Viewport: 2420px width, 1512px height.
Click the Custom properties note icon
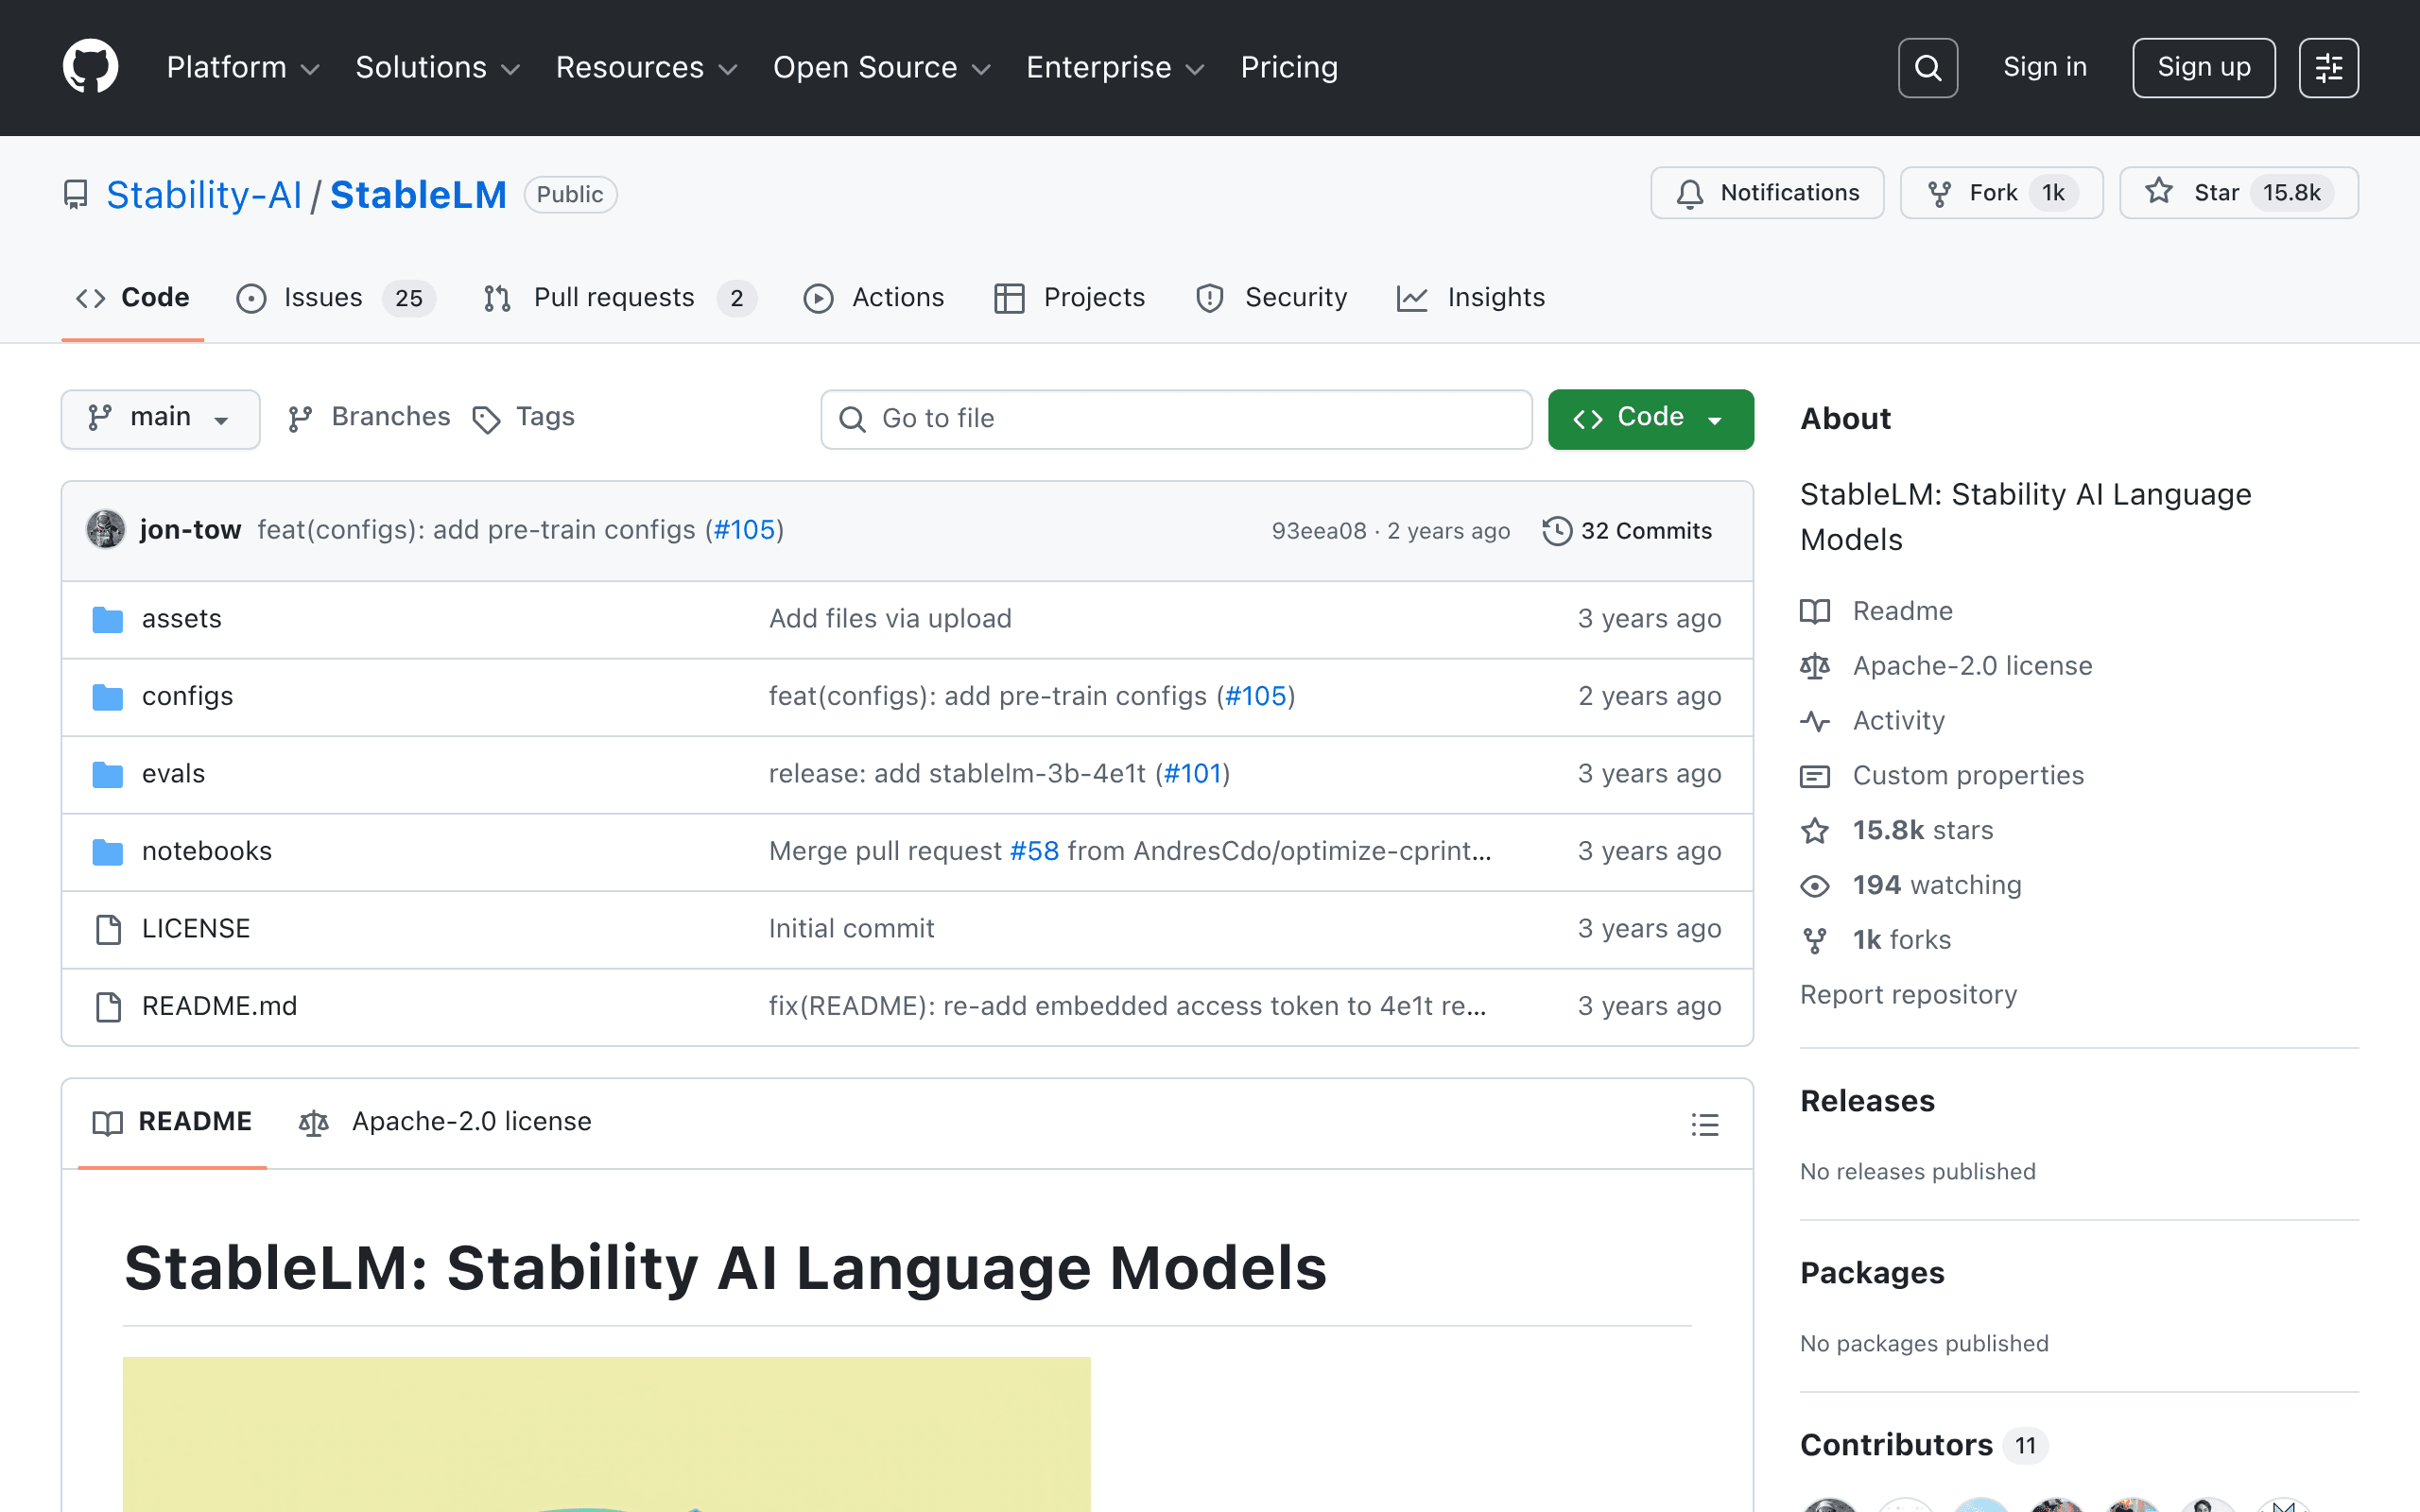(x=1815, y=776)
